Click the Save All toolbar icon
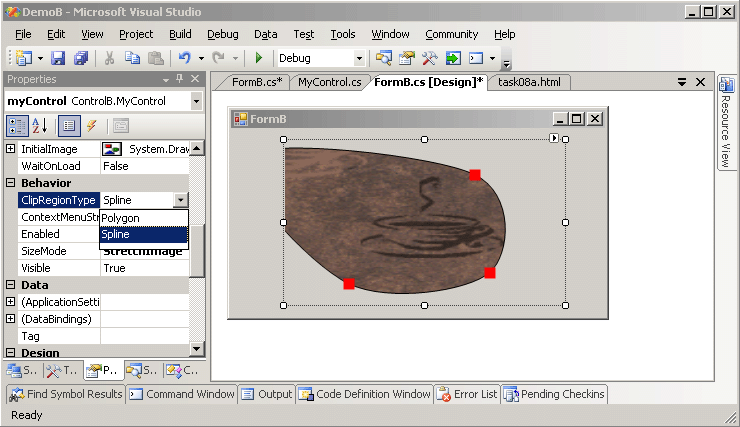This screenshot has height=427, width=740. [81, 58]
